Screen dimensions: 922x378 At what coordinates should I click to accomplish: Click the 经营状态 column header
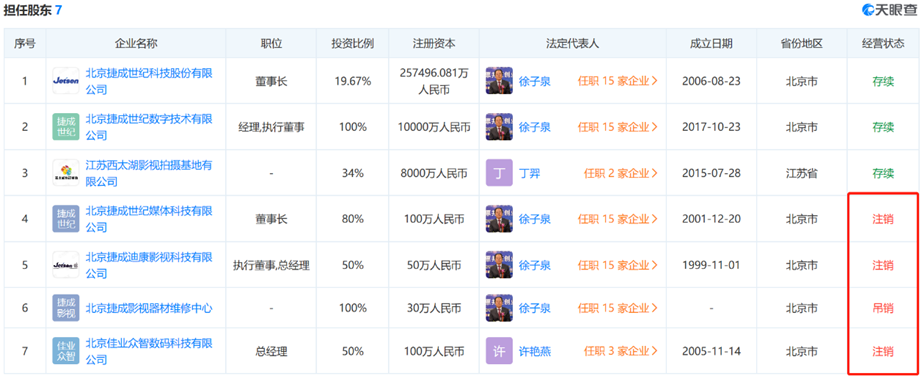tap(883, 44)
